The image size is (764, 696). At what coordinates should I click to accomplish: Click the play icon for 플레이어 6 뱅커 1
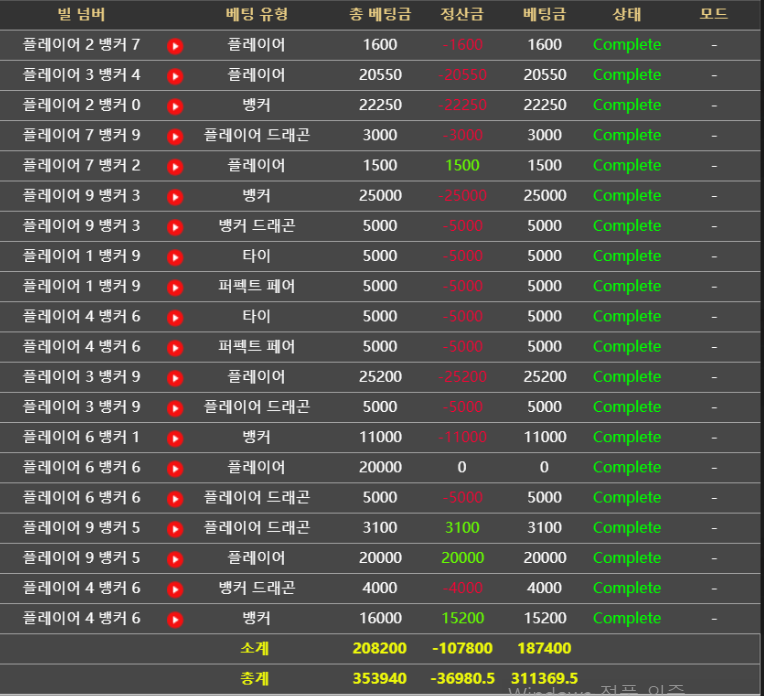(175, 439)
